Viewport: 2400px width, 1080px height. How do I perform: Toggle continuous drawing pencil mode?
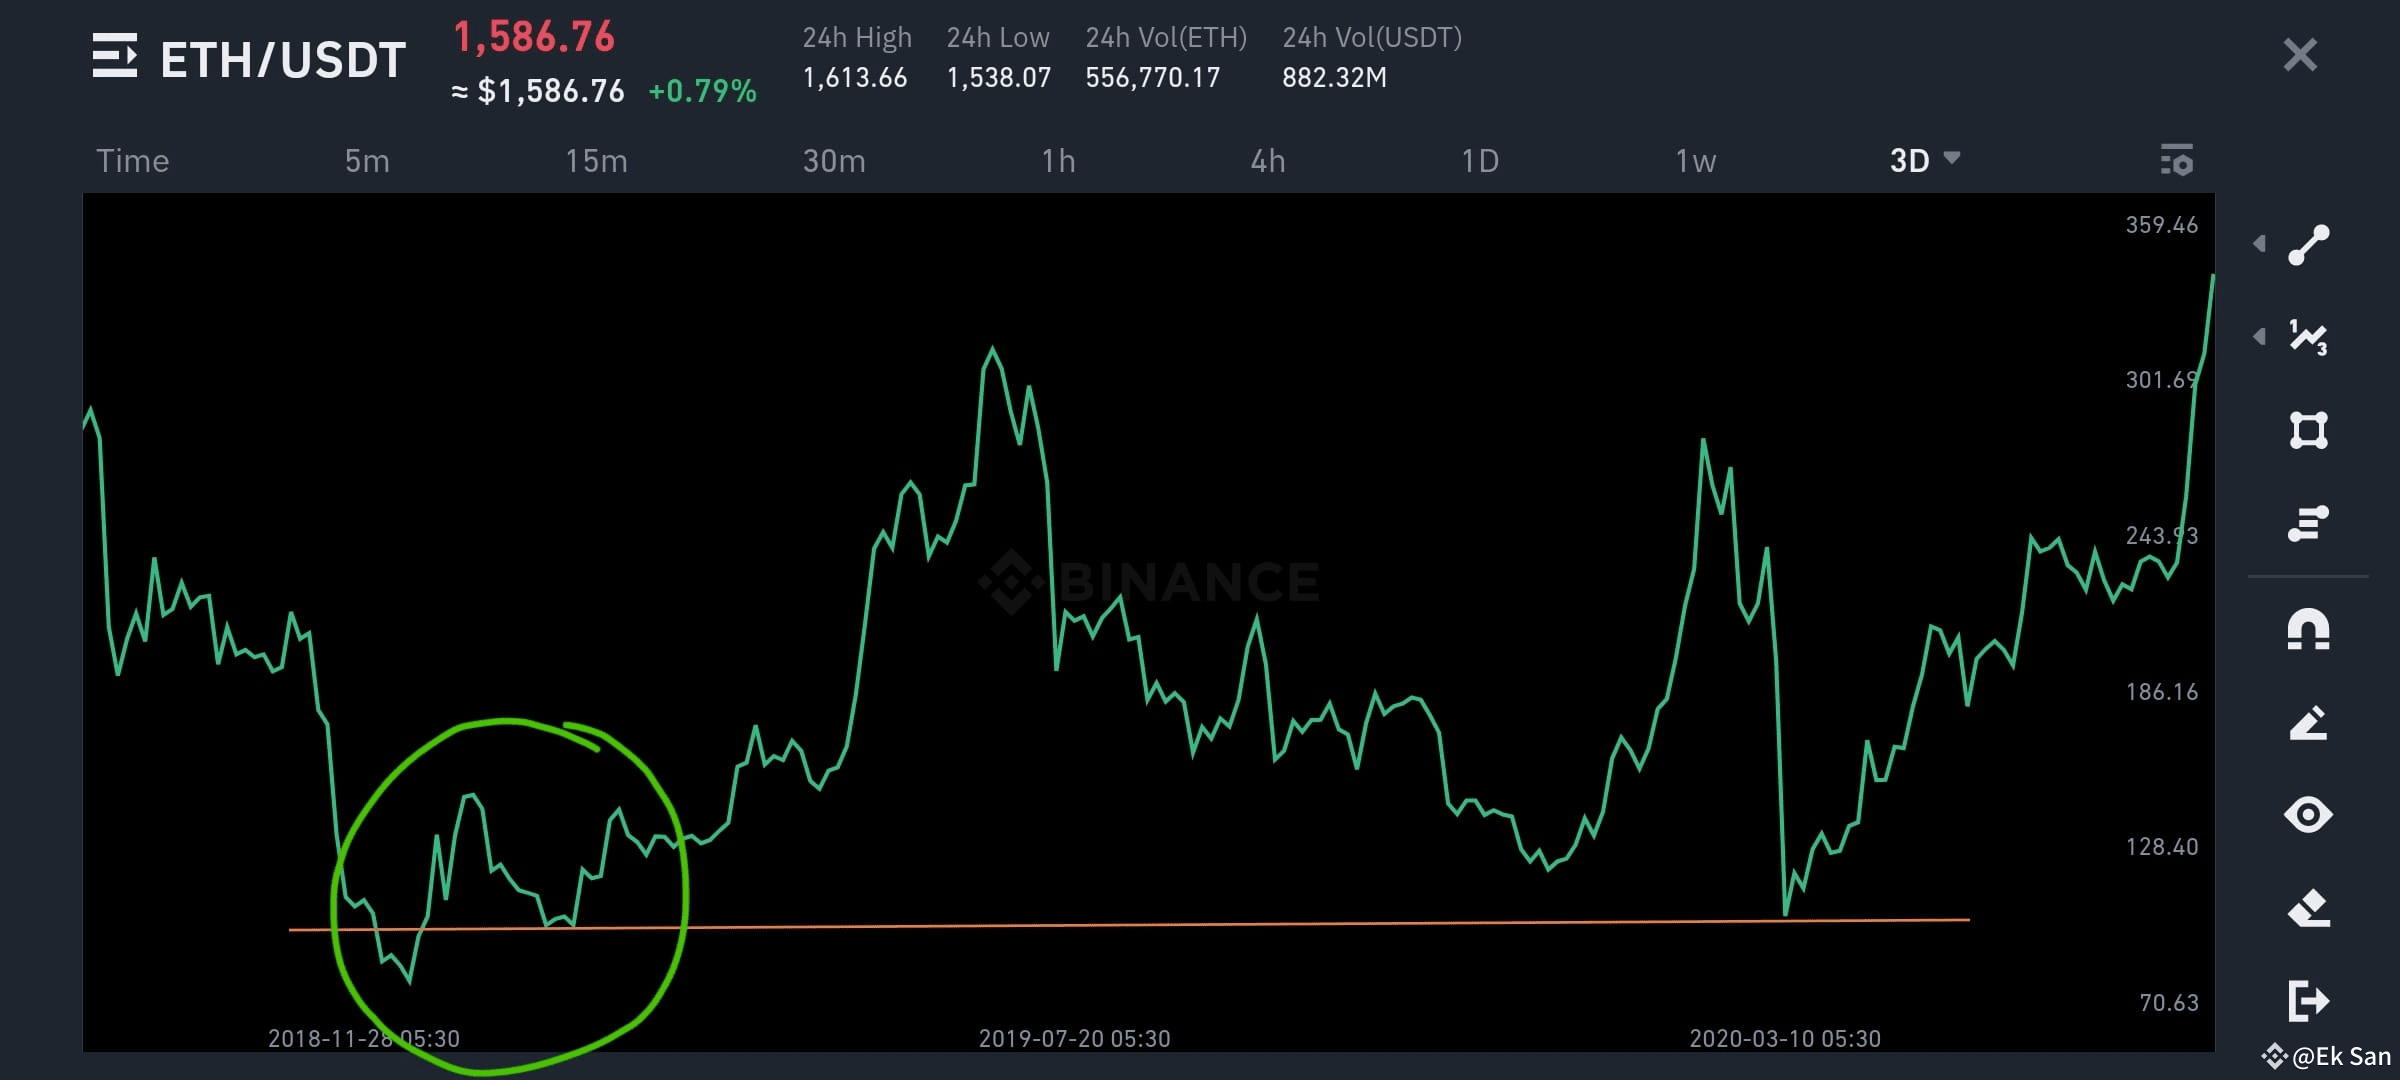click(2308, 723)
